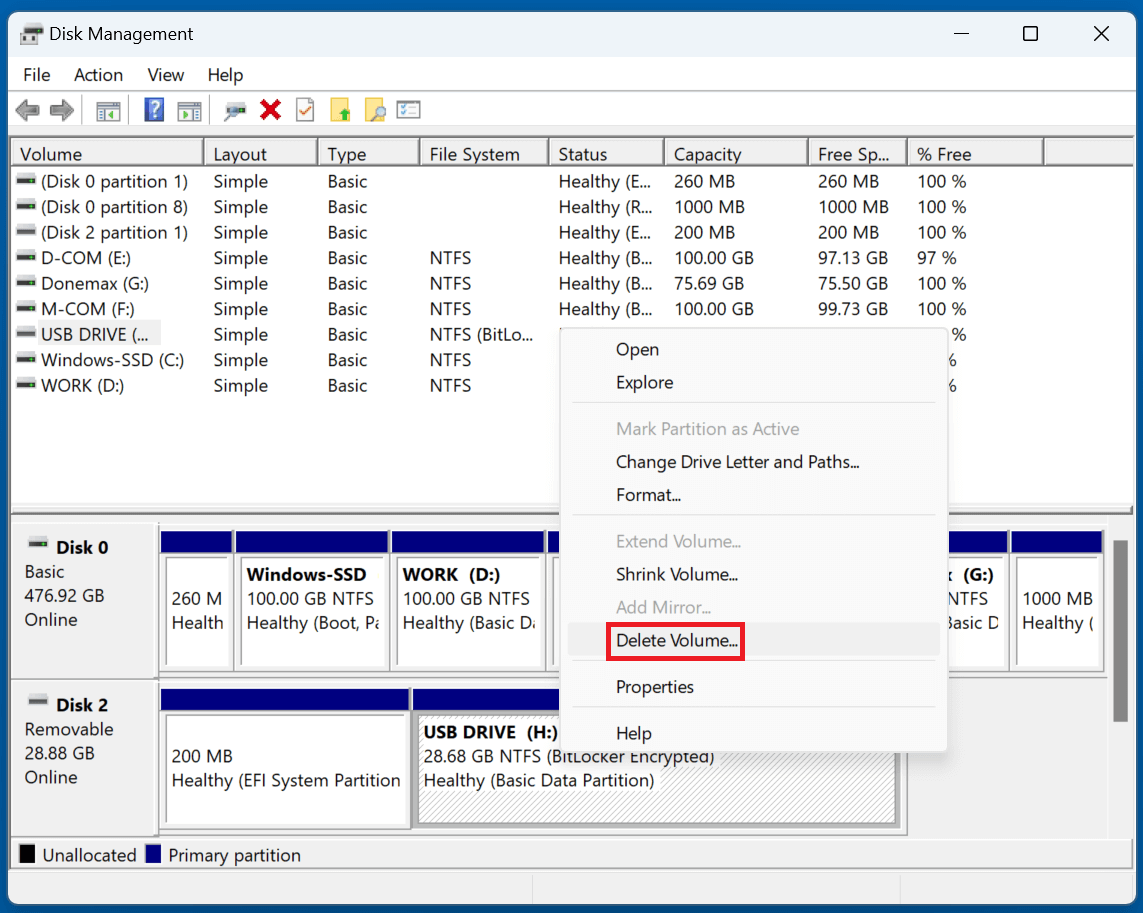The height and width of the screenshot is (913, 1143).
Task: Open the View menu
Action: (x=165, y=75)
